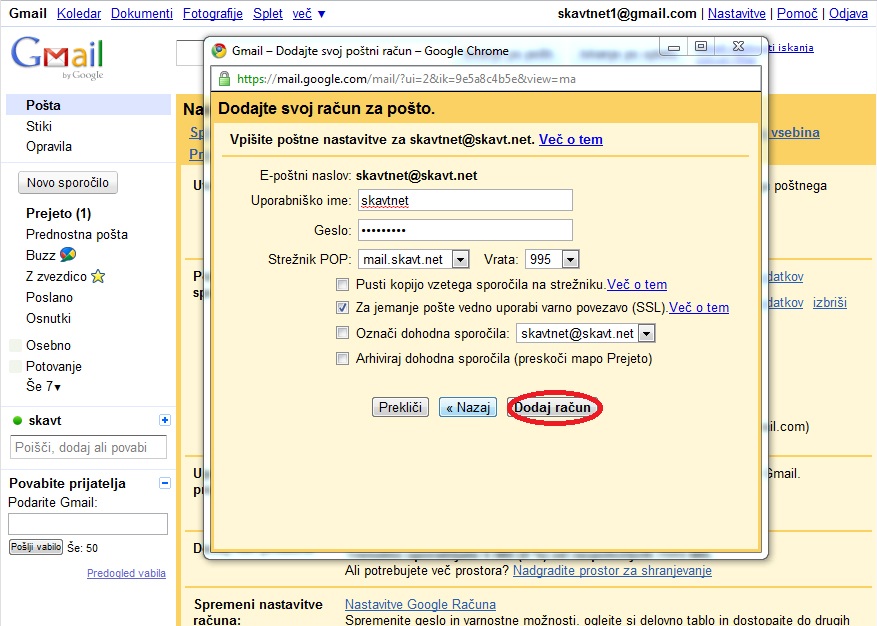This screenshot has width=877, height=626.
Task: Open Osnutki folder
Action: pyautogui.click(x=48, y=318)
